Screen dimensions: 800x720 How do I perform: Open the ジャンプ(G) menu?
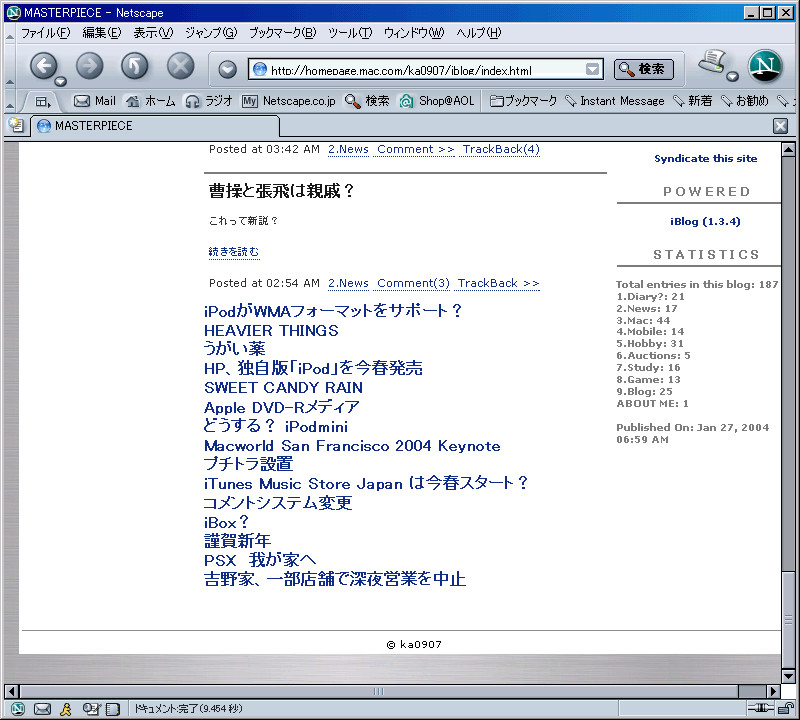[x=211, y=33]
